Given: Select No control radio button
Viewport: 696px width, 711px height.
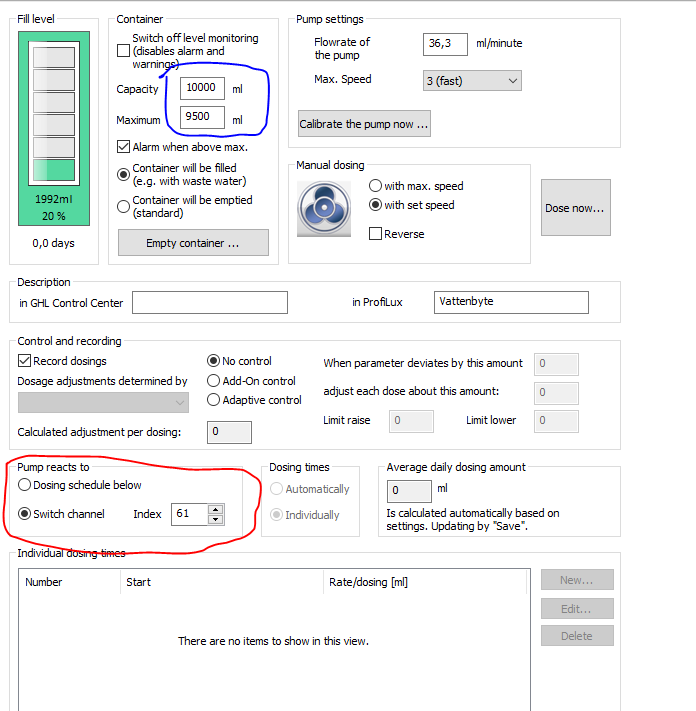Looking at the screenshot, I should pyautogui.click(x=213, y=360).
